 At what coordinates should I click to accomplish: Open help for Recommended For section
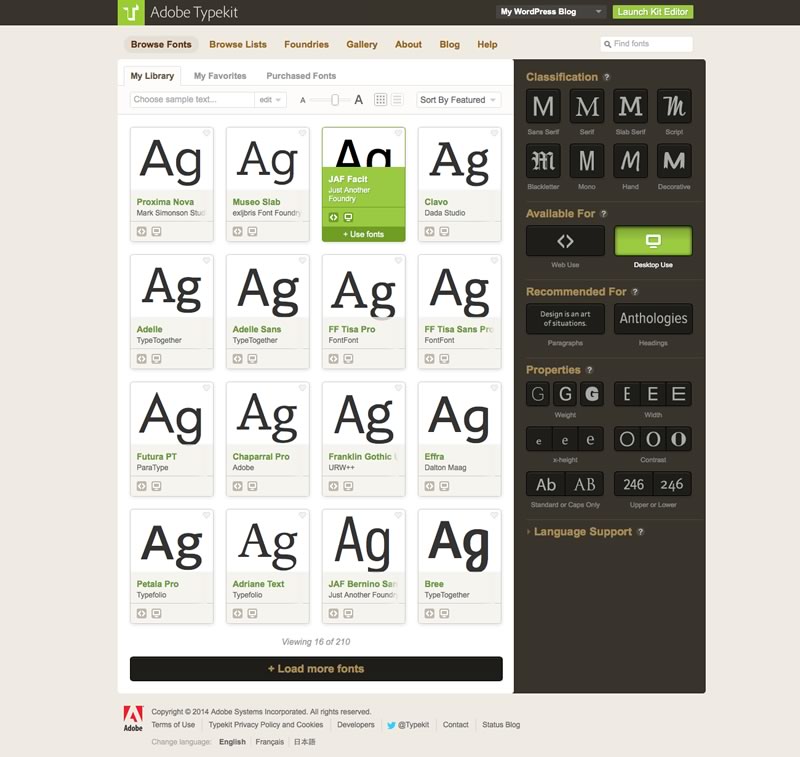pyautogui.click(x=635, y=292)
